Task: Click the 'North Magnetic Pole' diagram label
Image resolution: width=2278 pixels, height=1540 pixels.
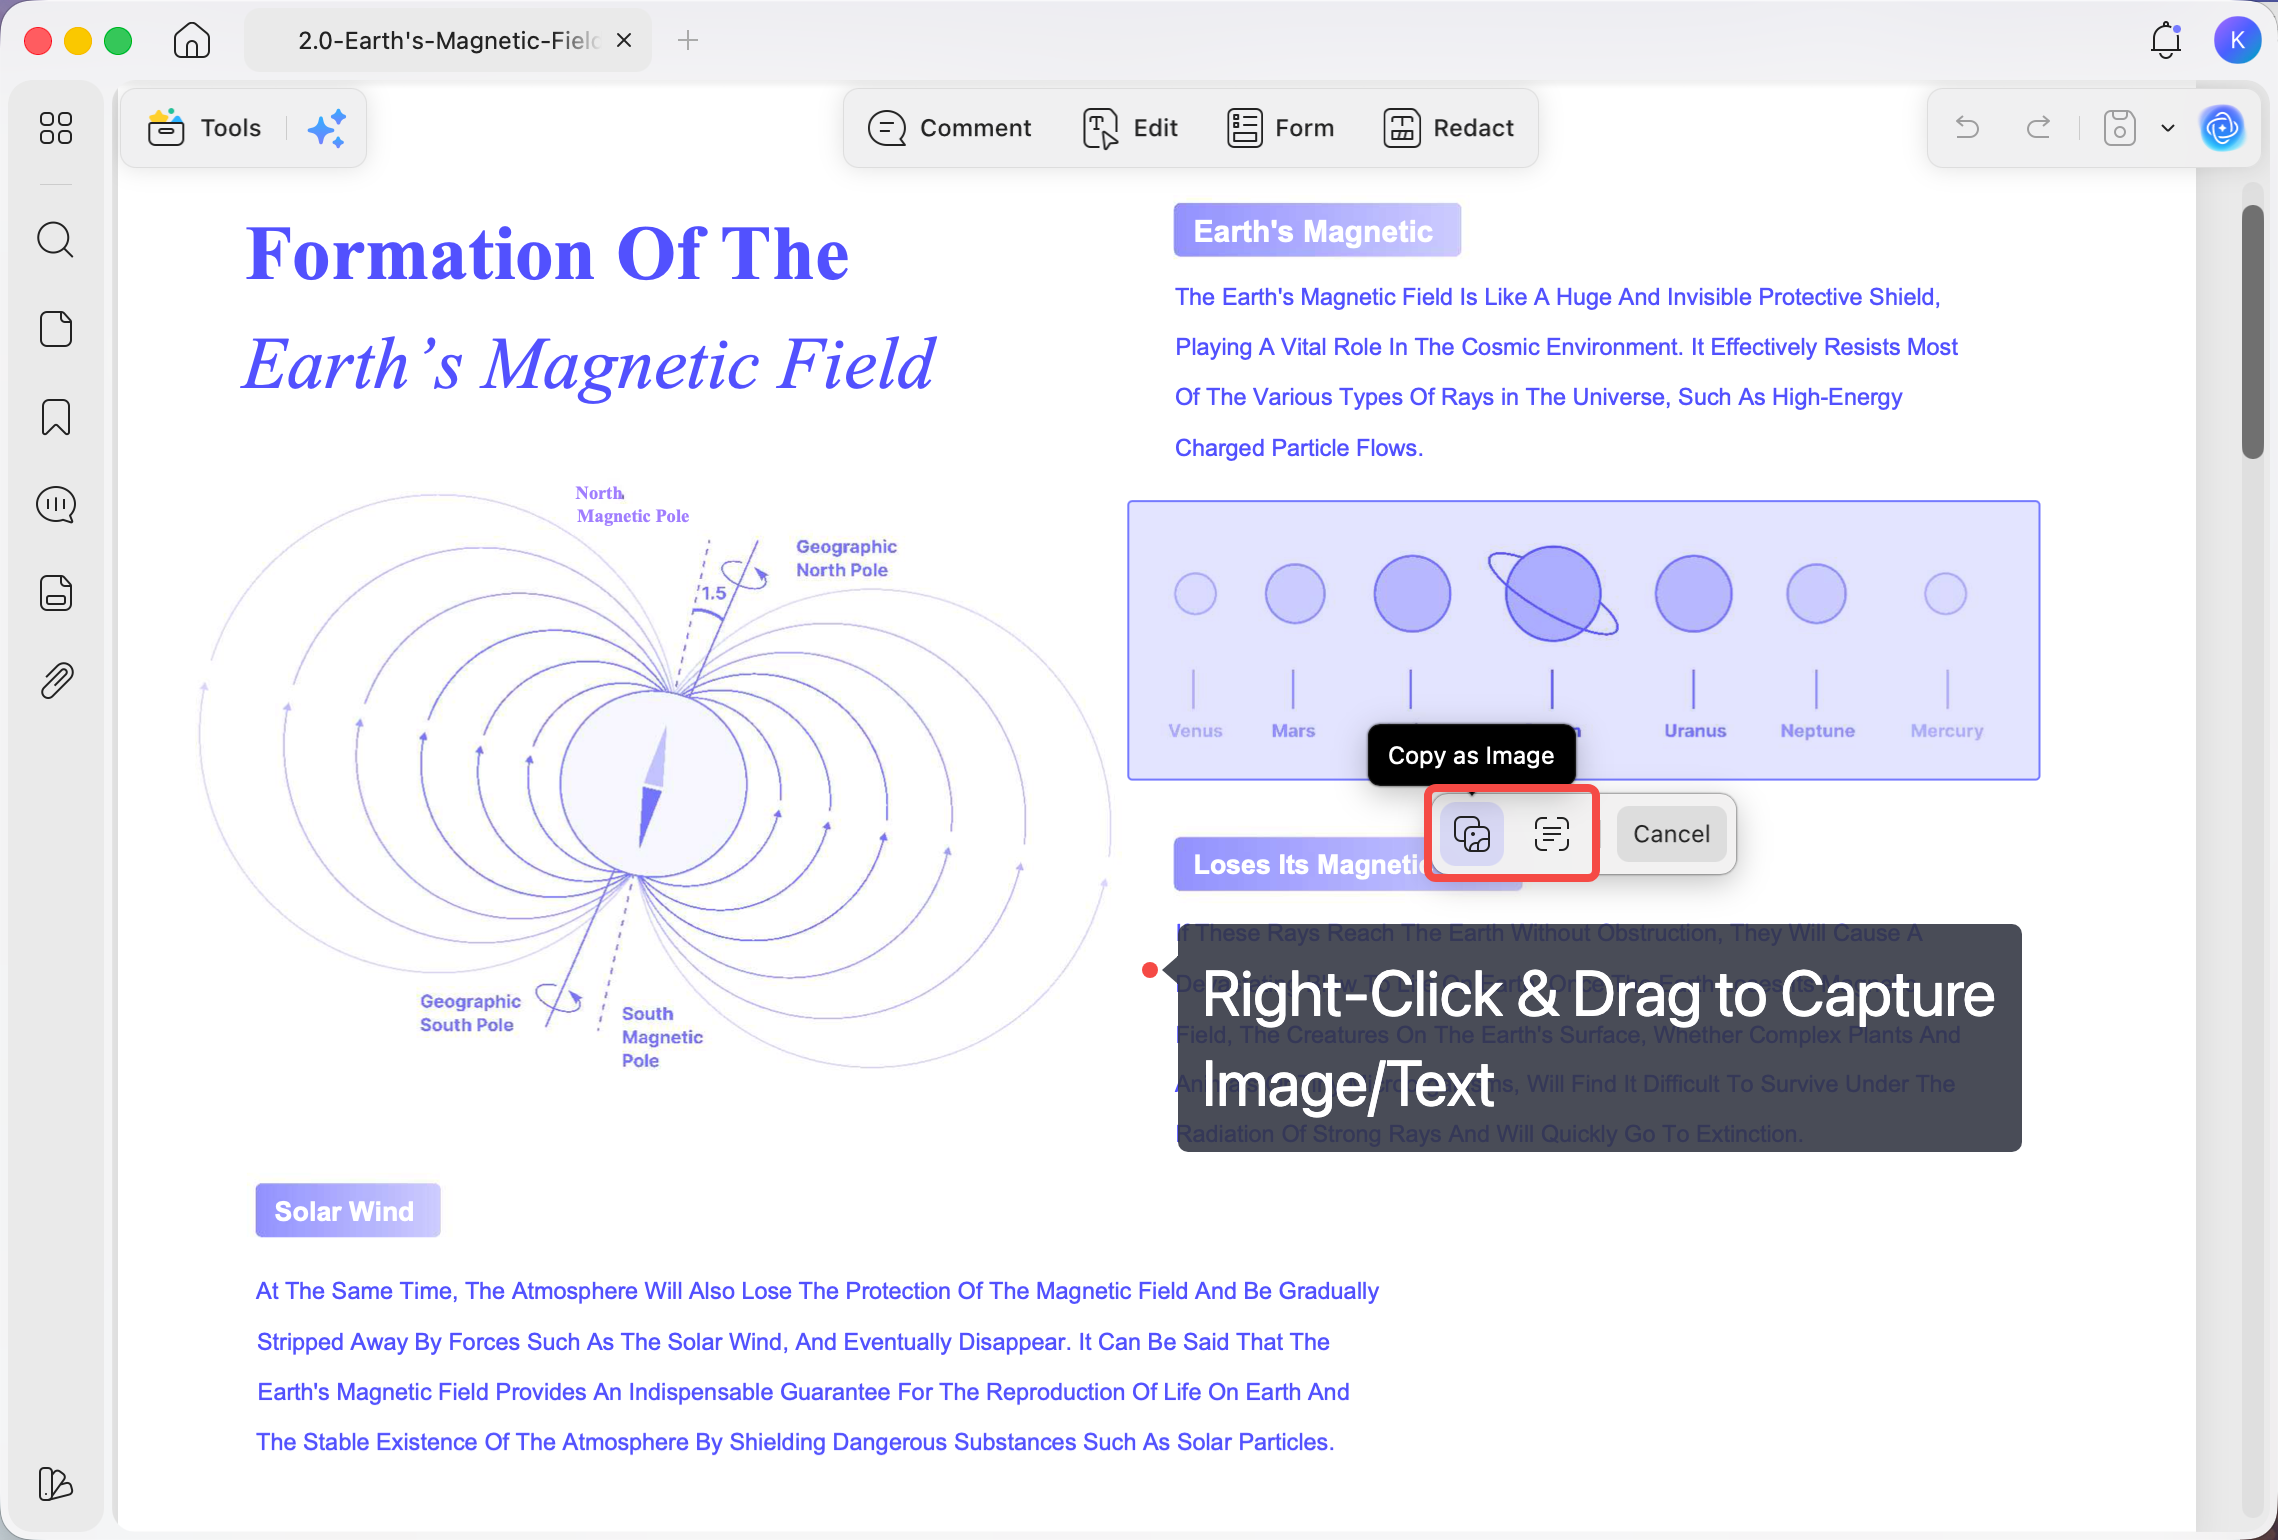Action: pos(632,504)
